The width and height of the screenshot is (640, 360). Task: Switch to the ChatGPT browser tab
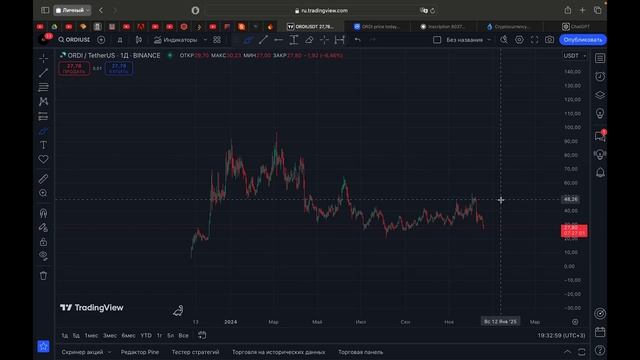point(576,27)
